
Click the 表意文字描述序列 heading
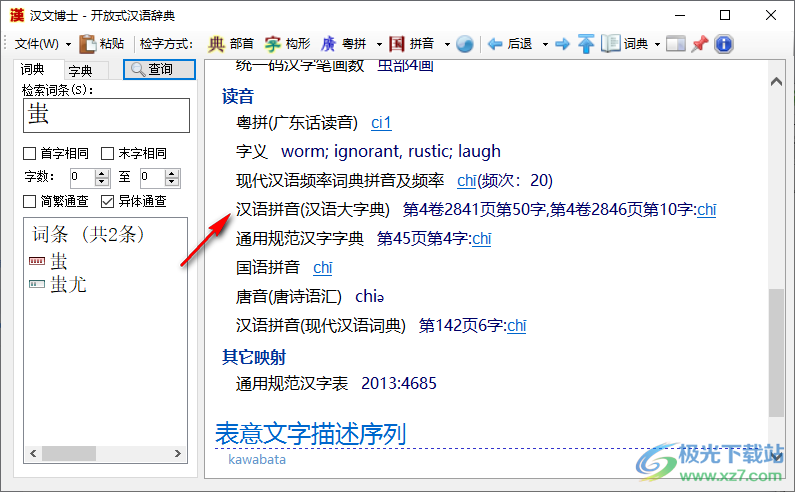click(x=310, y=434)
